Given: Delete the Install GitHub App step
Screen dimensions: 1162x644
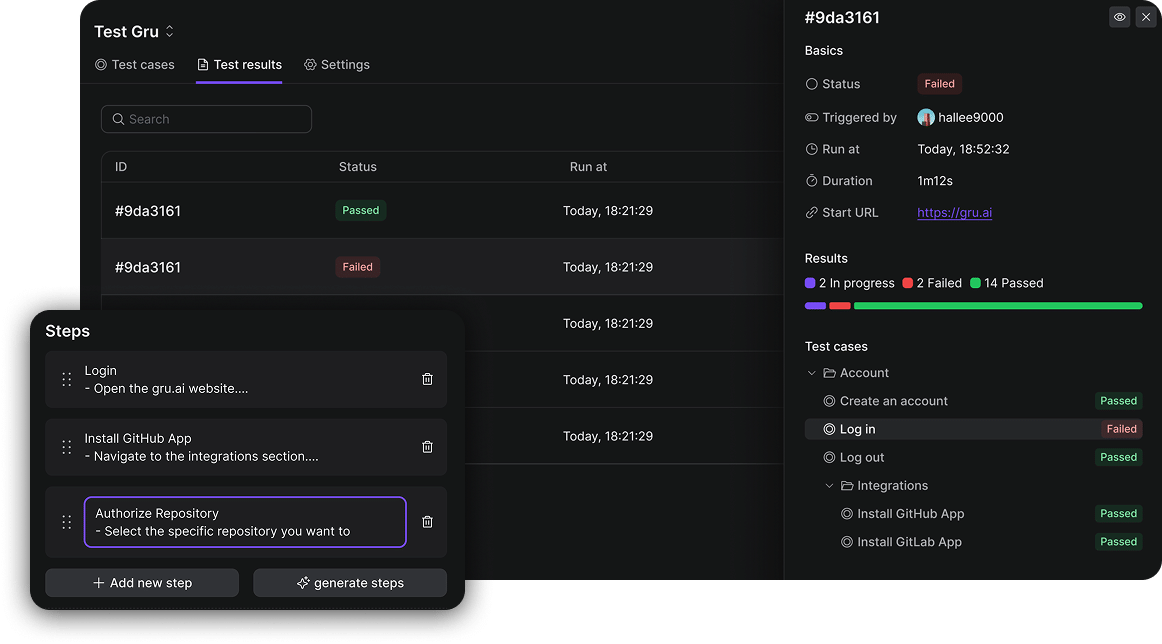Looking at the screenshot, I should point(428,447).
